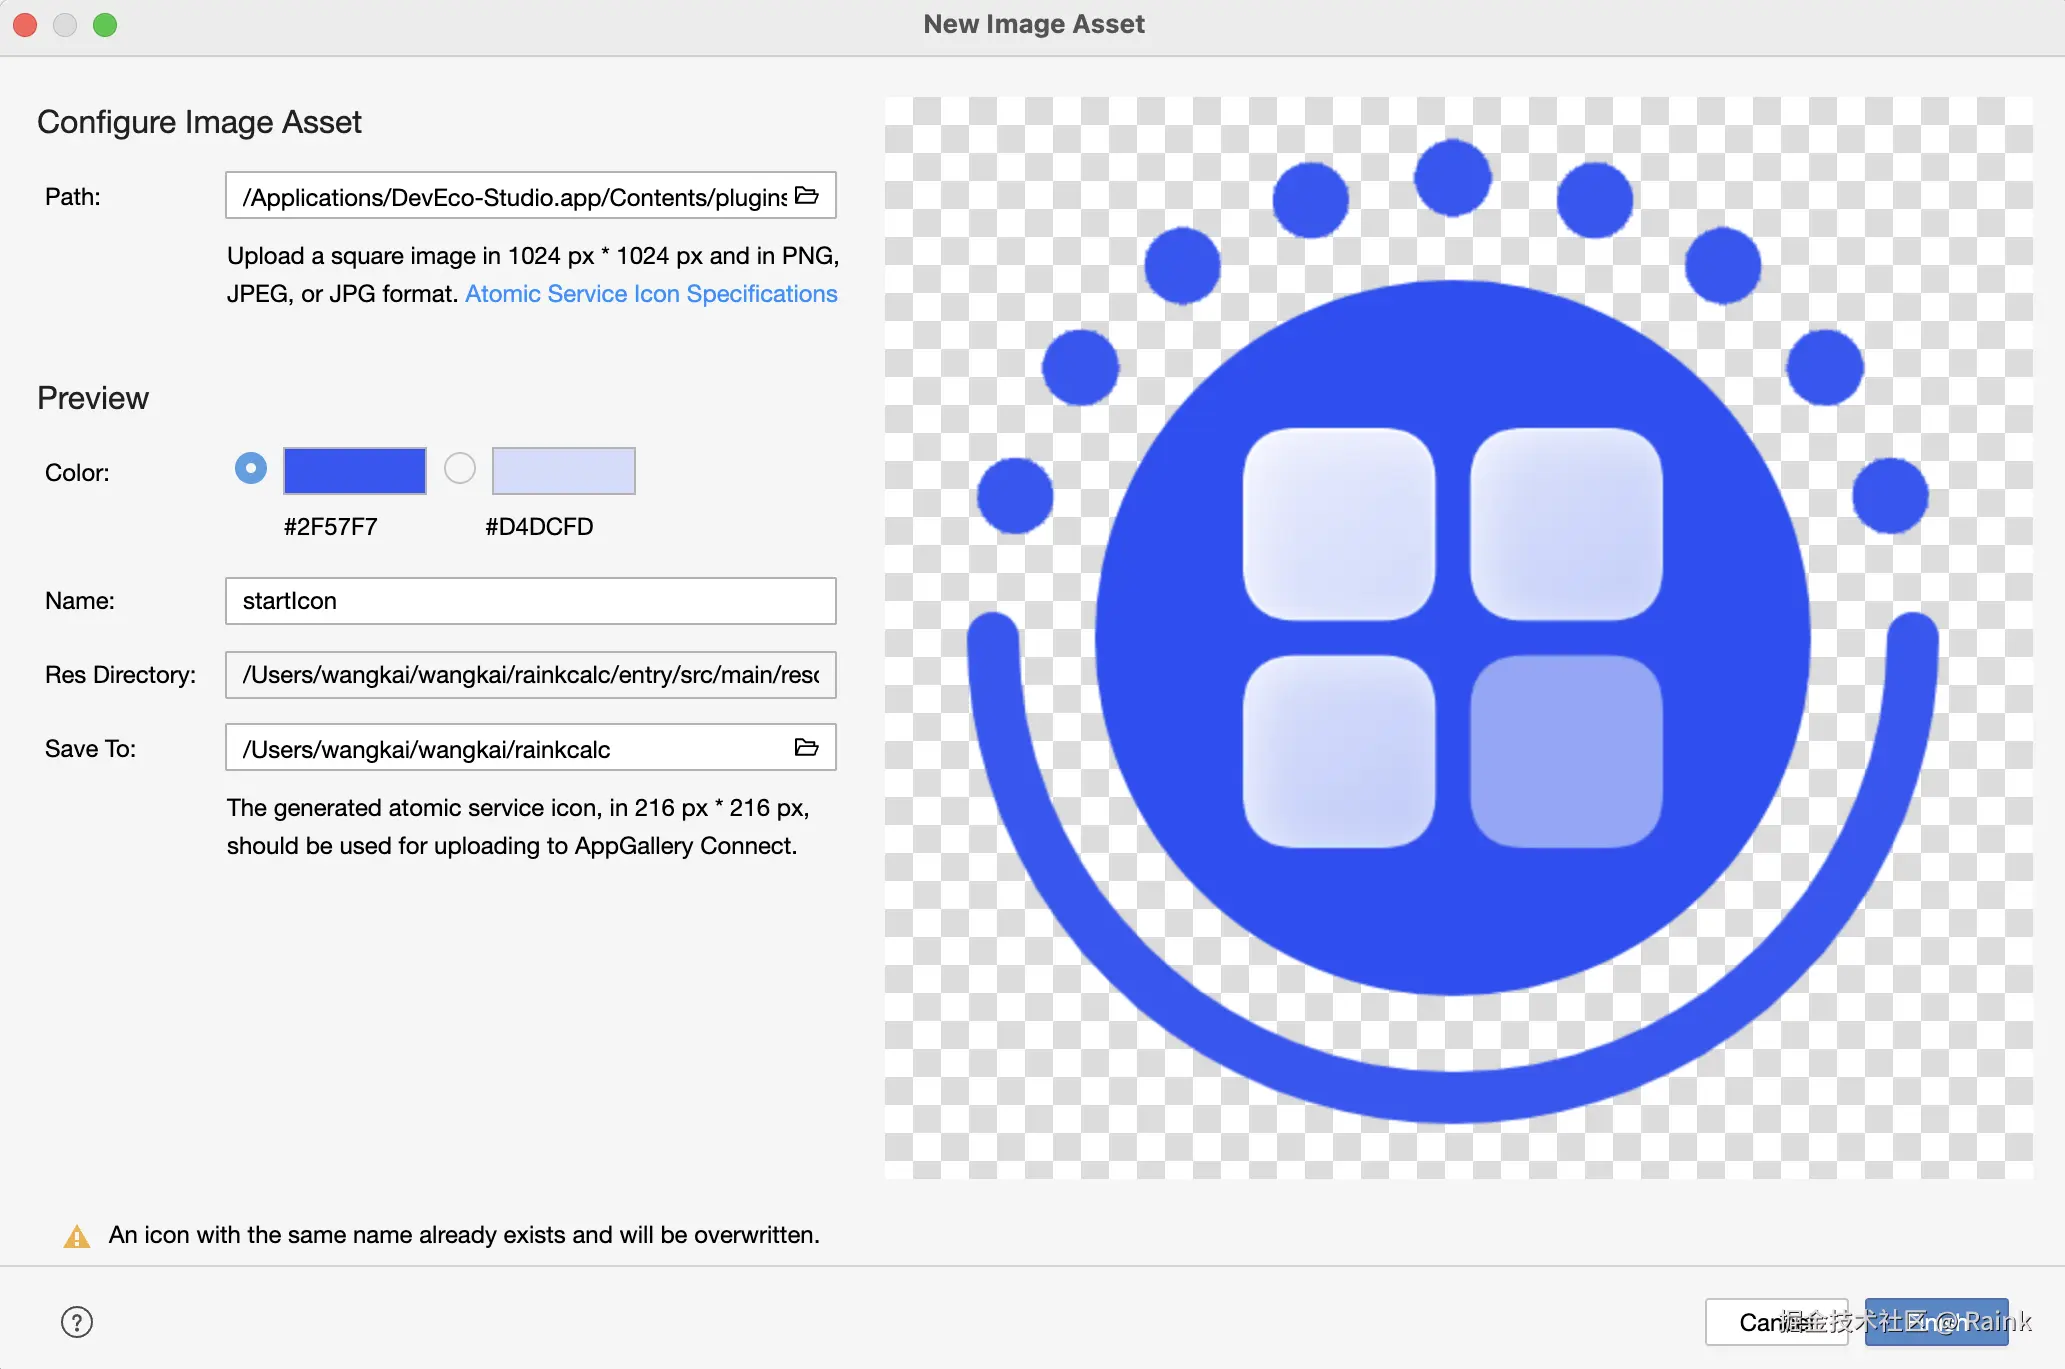Click the green zoom window button
Screen dimensions: 2065x1369
(x=105, y=25)
